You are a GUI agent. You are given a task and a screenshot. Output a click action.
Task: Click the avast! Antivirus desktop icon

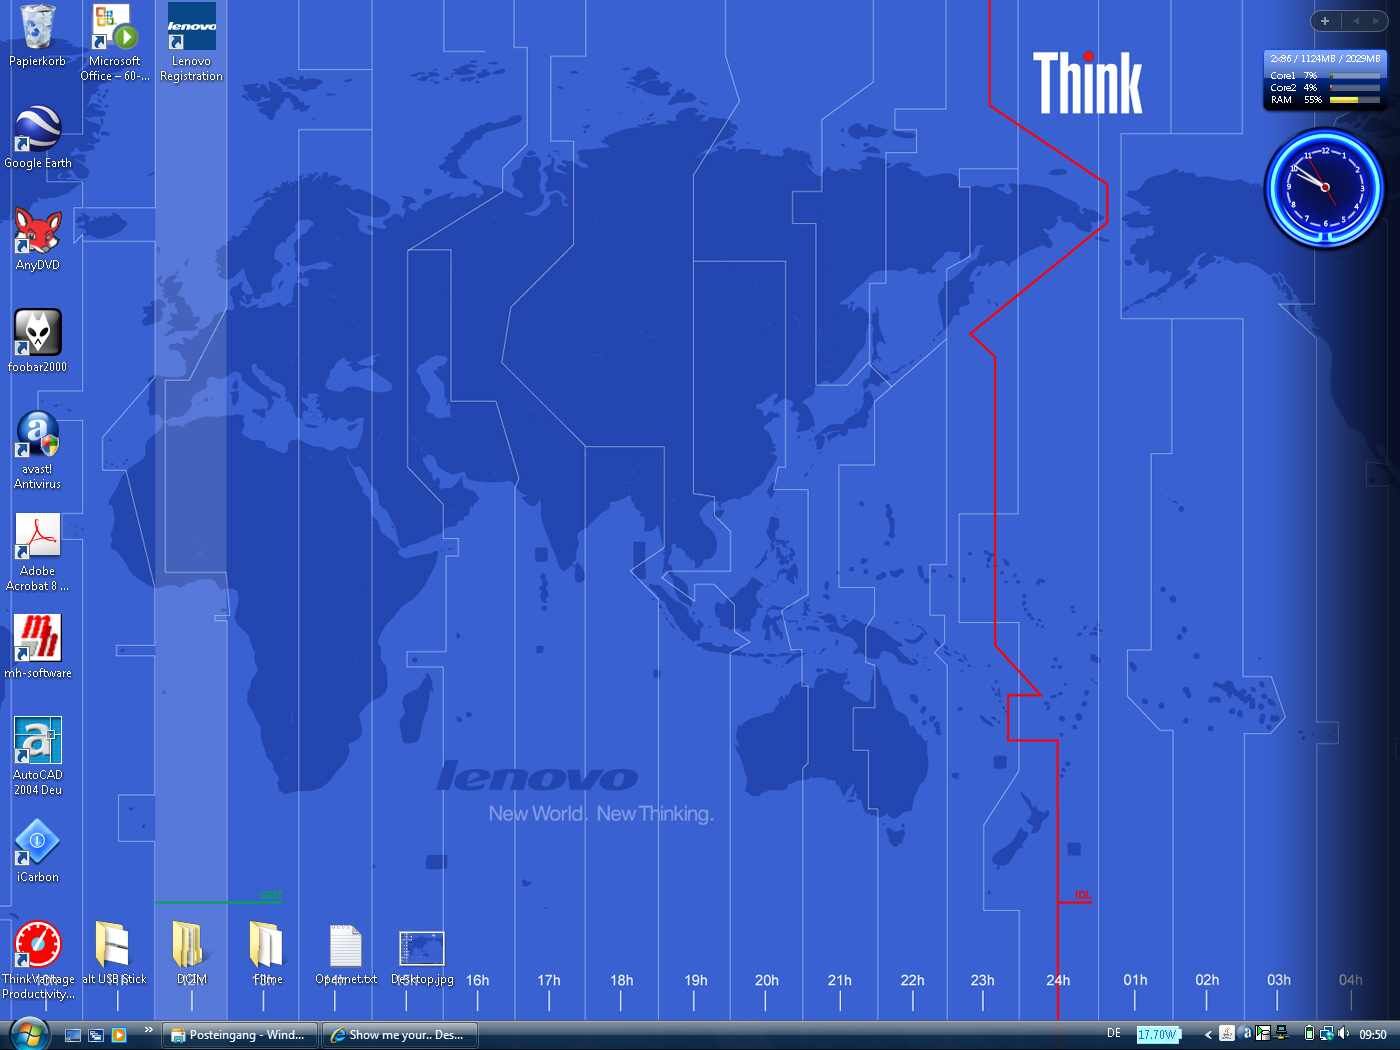37,438
